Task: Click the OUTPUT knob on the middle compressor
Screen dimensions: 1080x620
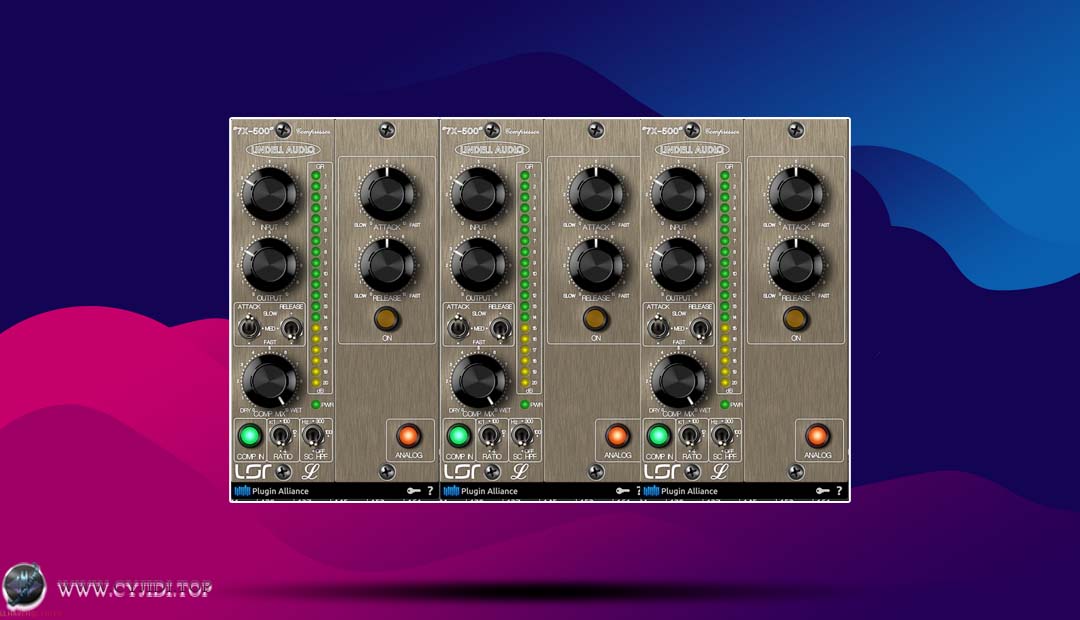Action: [478, 265]
